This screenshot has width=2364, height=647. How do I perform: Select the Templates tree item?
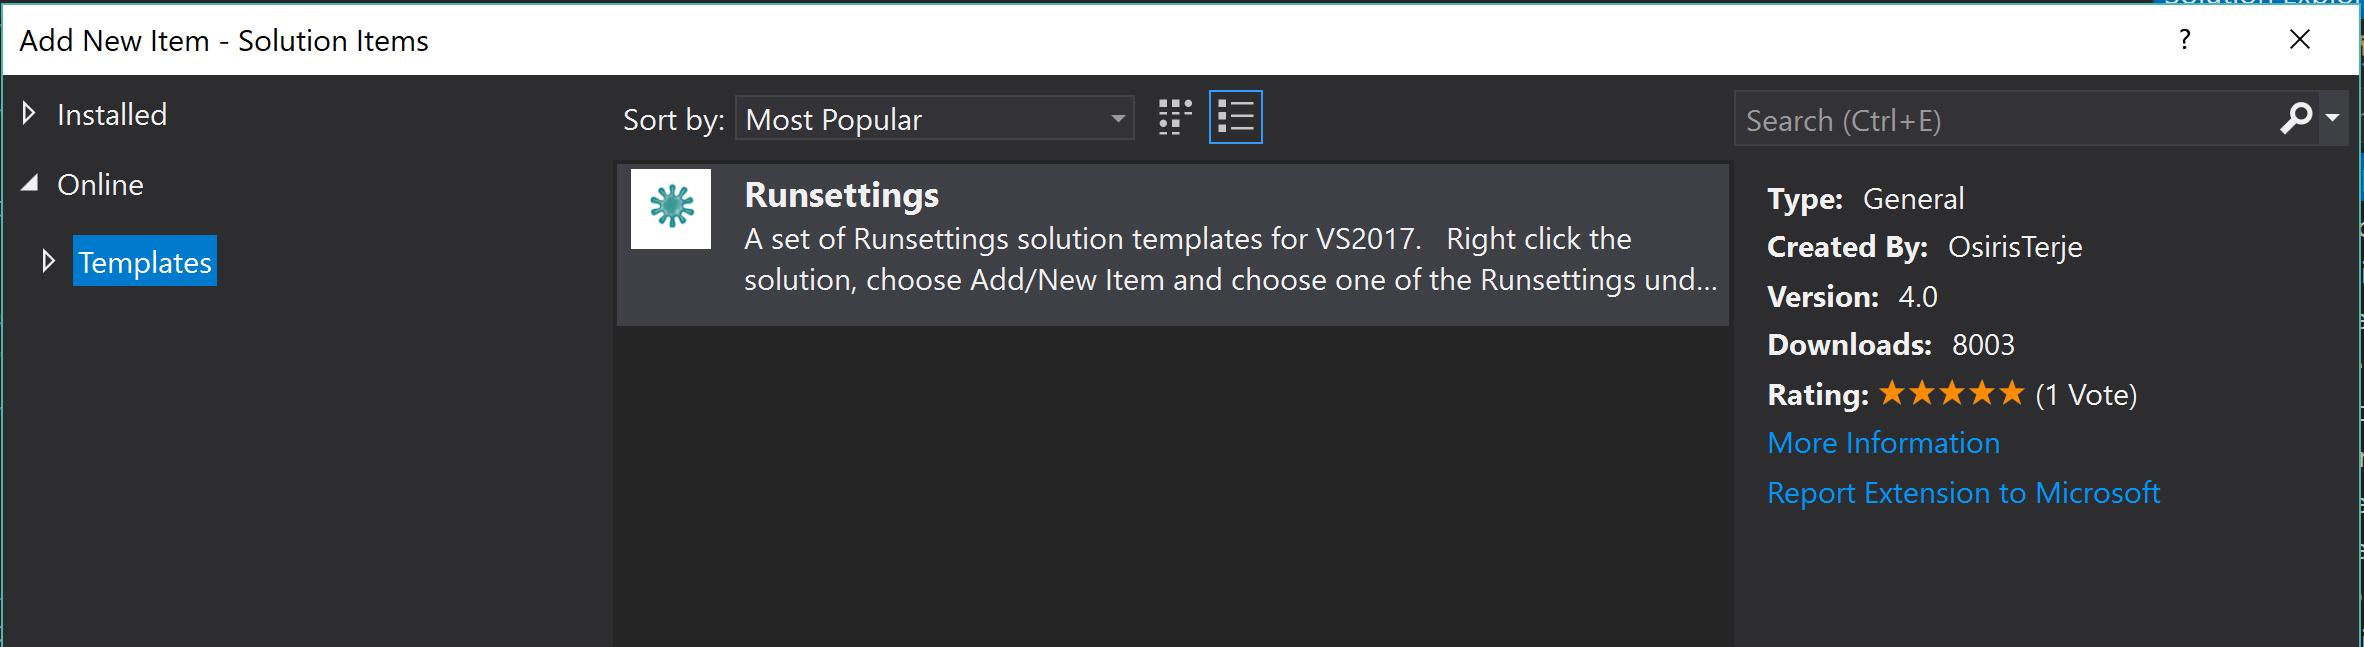[x=145, y=261]
